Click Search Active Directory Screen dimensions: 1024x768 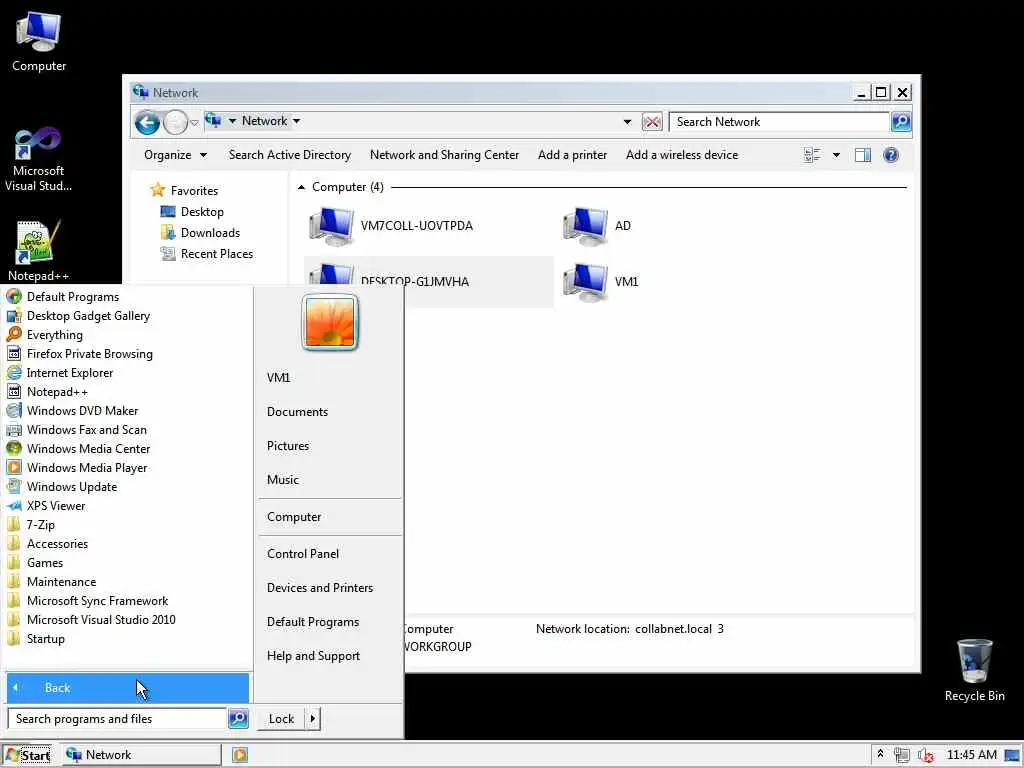(290, 155)
